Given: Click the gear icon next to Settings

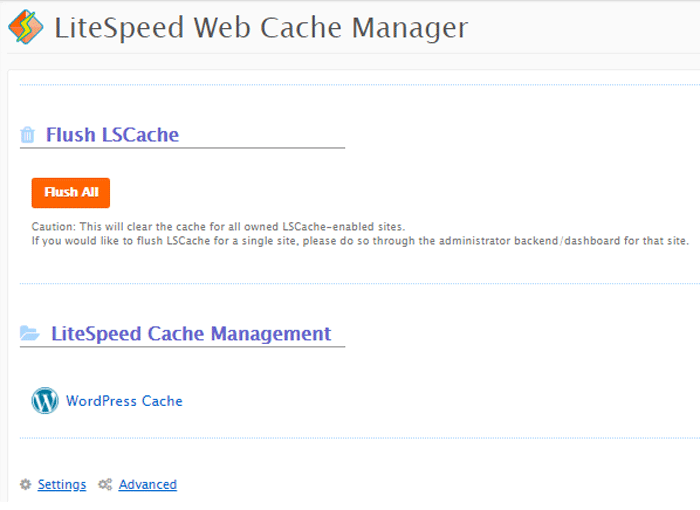Looking at the screenshot, I should click(x=25, y=484).
